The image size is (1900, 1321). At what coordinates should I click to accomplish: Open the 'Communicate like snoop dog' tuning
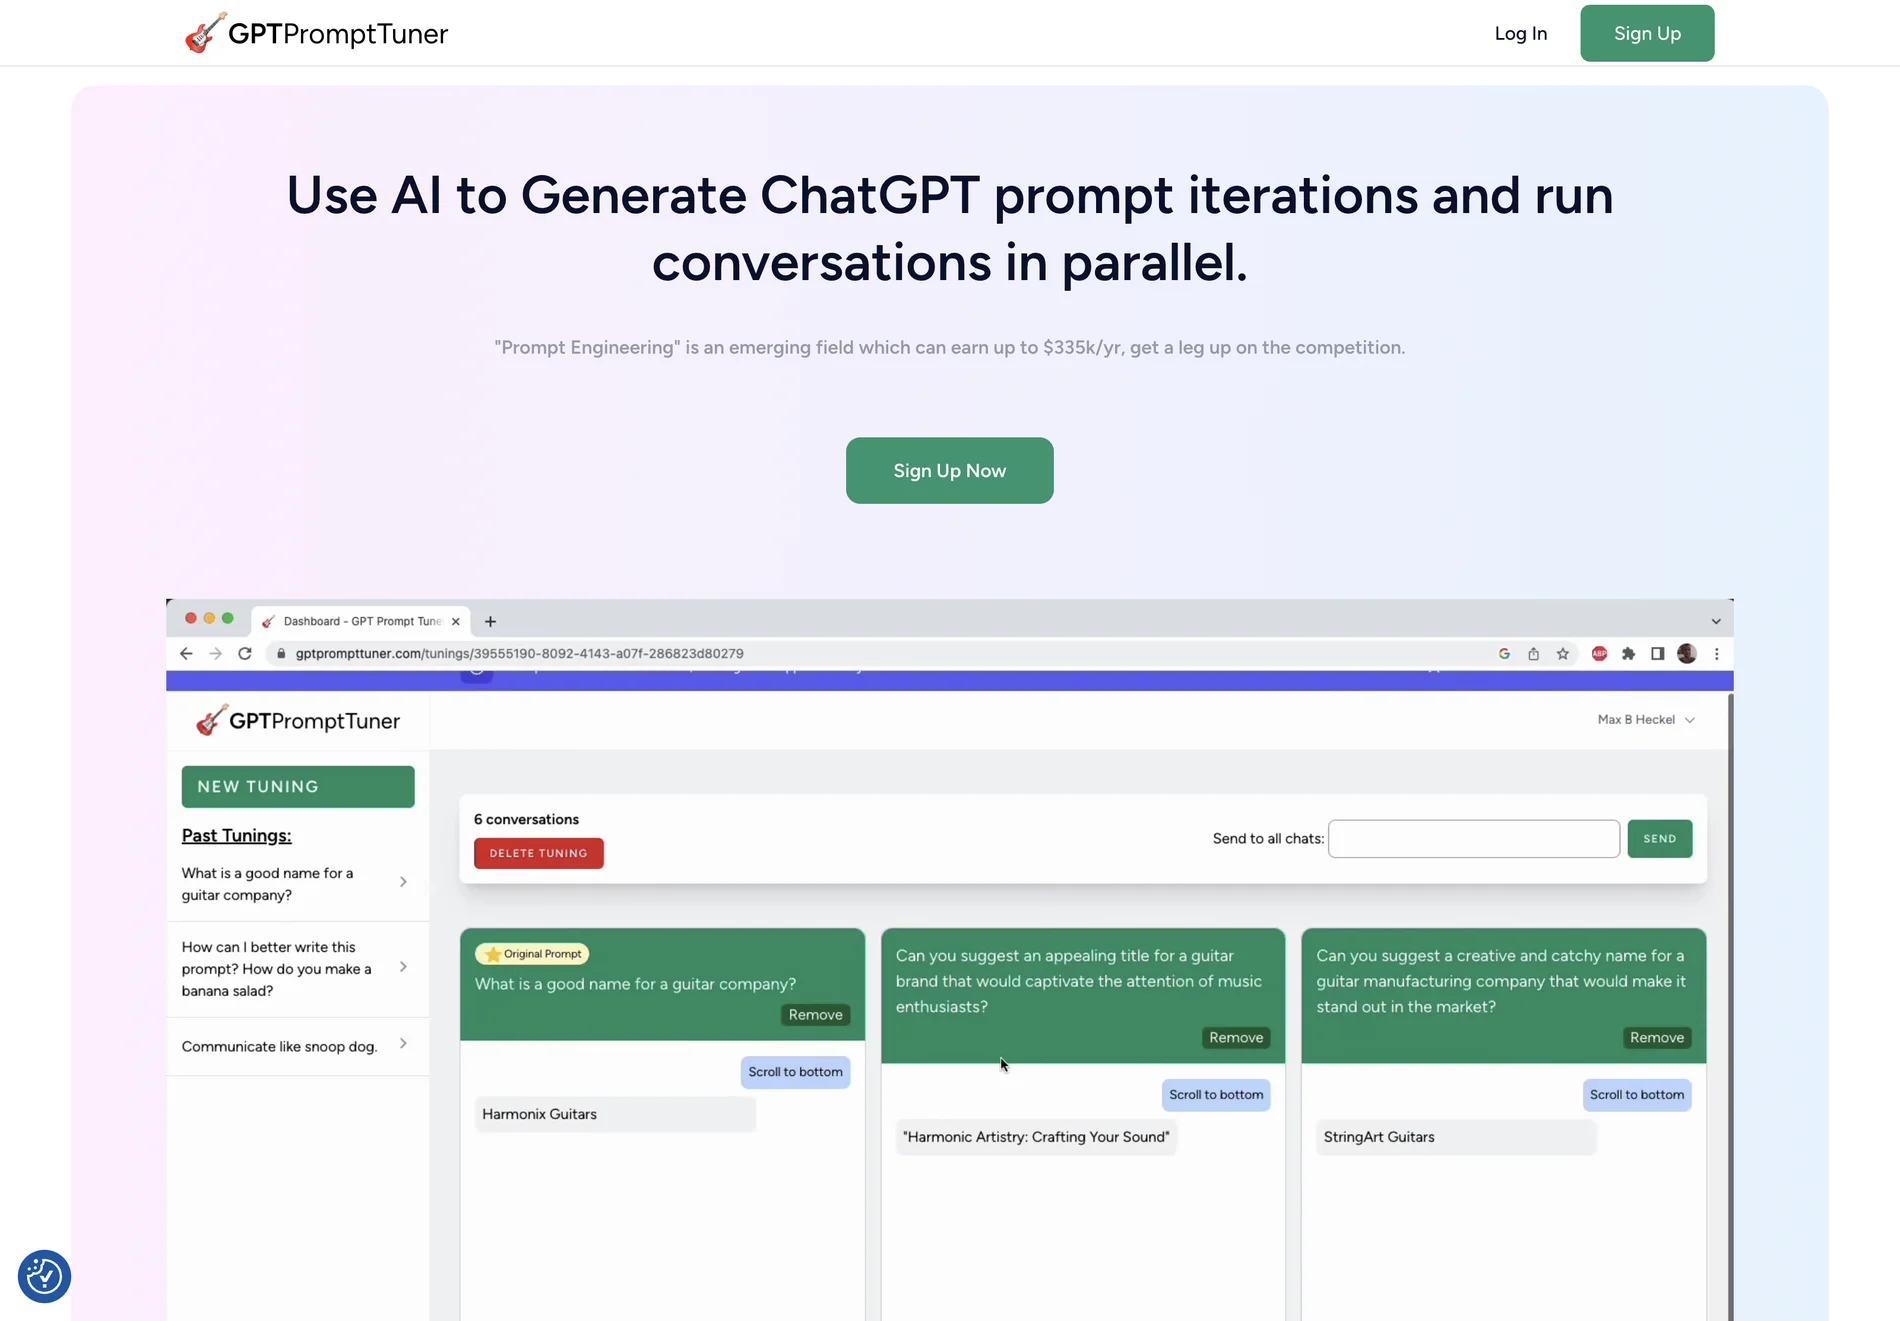279,1046
